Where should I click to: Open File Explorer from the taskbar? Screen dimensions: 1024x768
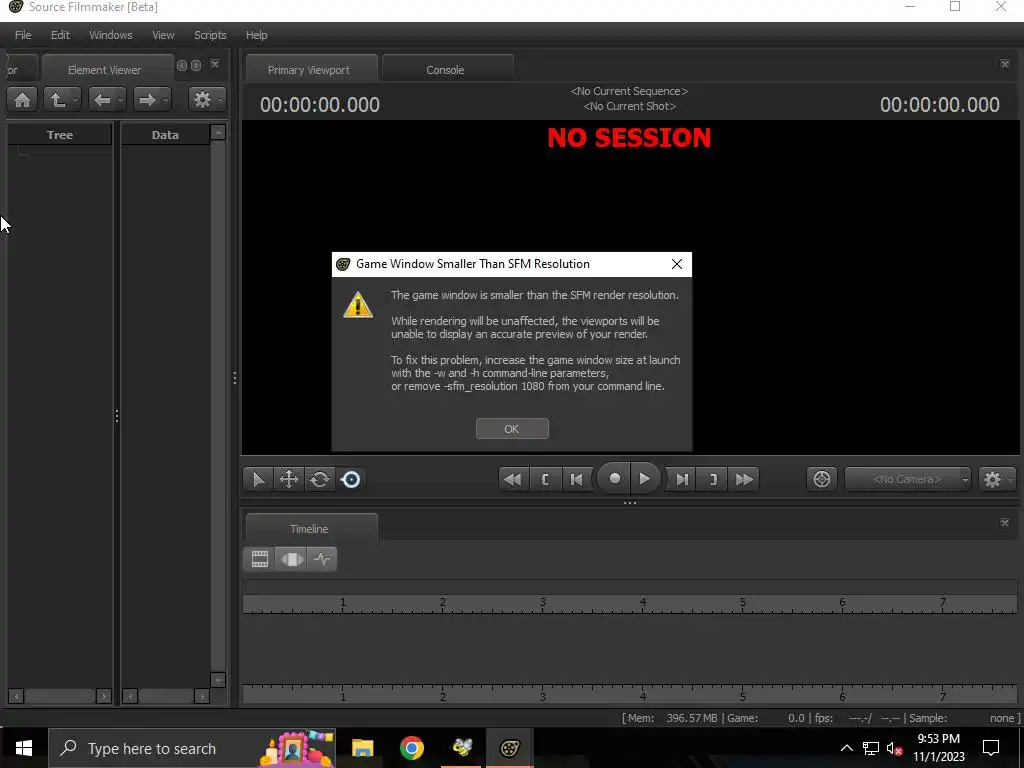coord(362,748)
